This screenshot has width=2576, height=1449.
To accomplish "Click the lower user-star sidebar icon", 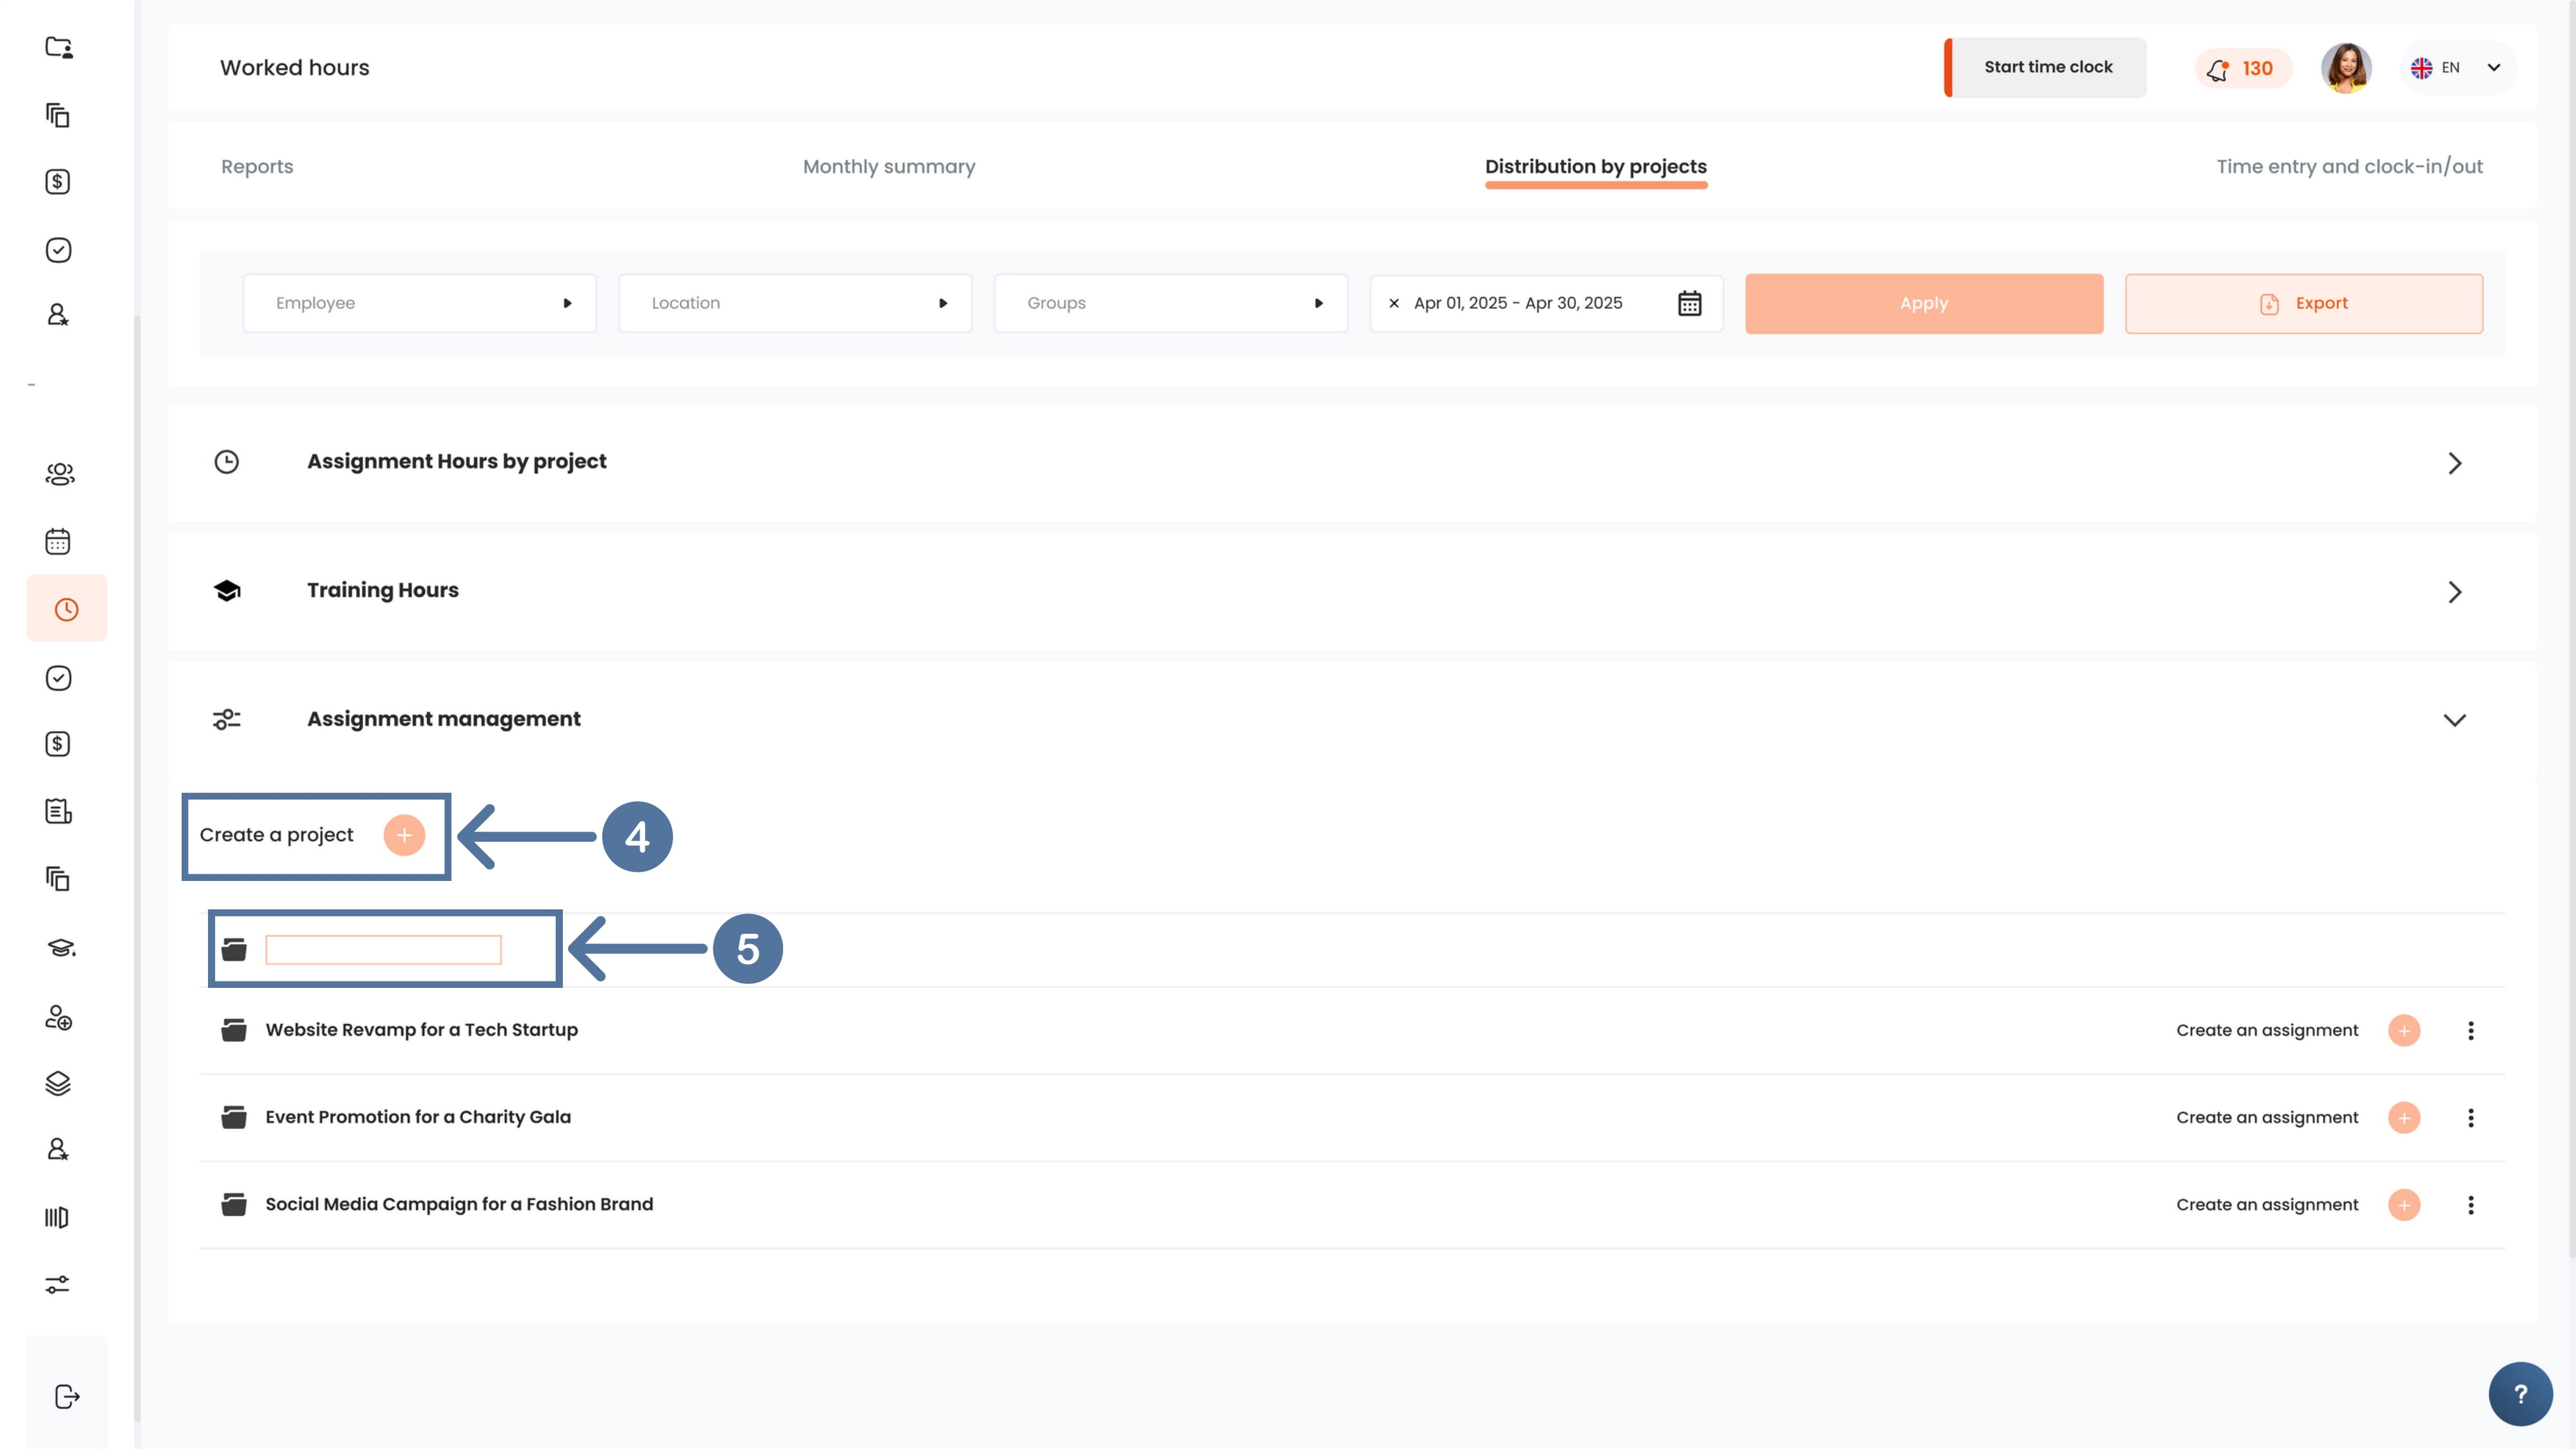I will tap(58, 1149).
